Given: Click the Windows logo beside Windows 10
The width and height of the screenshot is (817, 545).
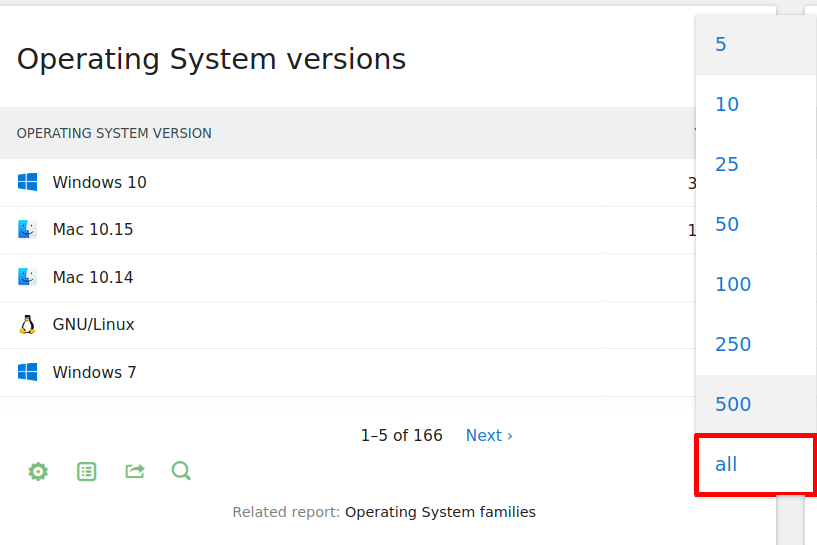Looking at the screenshot, I should coord(28,182).
